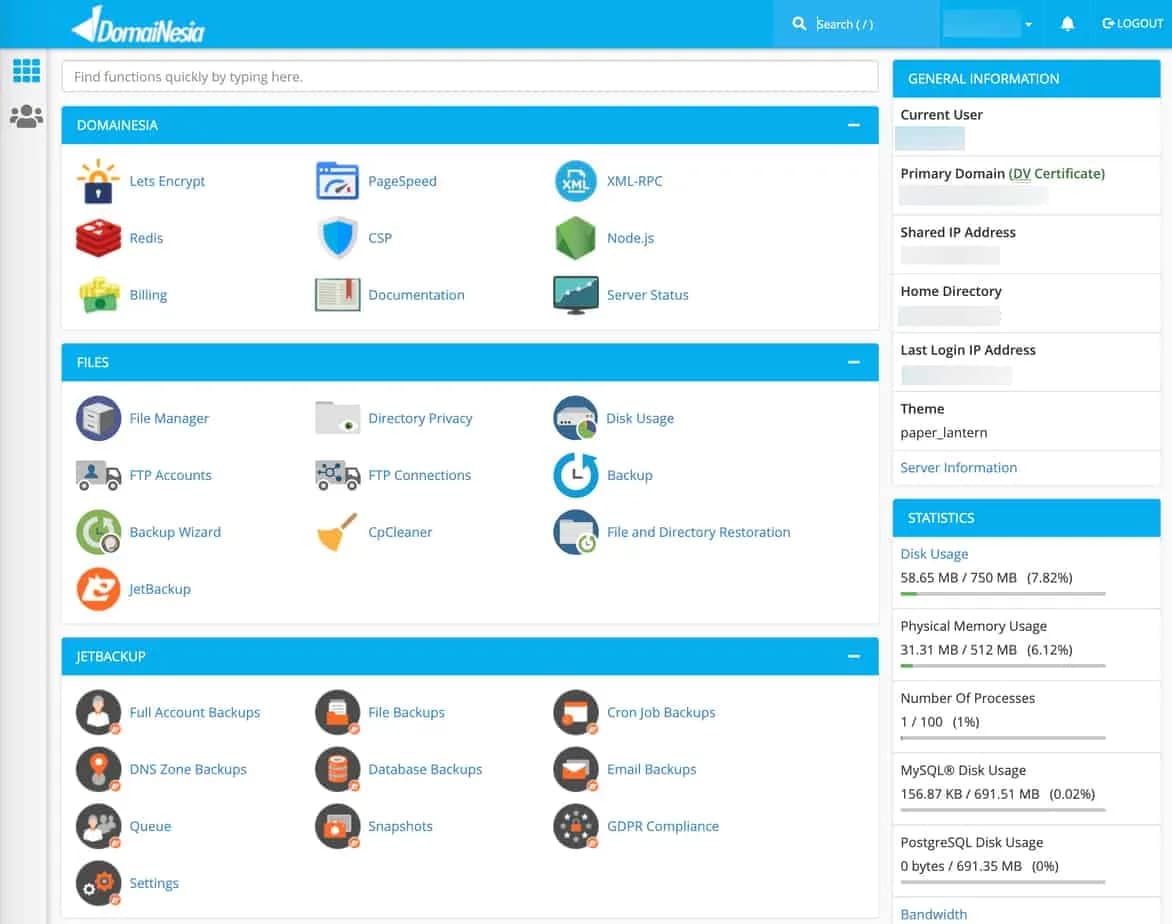Image resolution: width=1172 pixels, height=924 pixels.
Task: Open Server Status monitor
Action: pyautogui.click(x=647, y=295)
